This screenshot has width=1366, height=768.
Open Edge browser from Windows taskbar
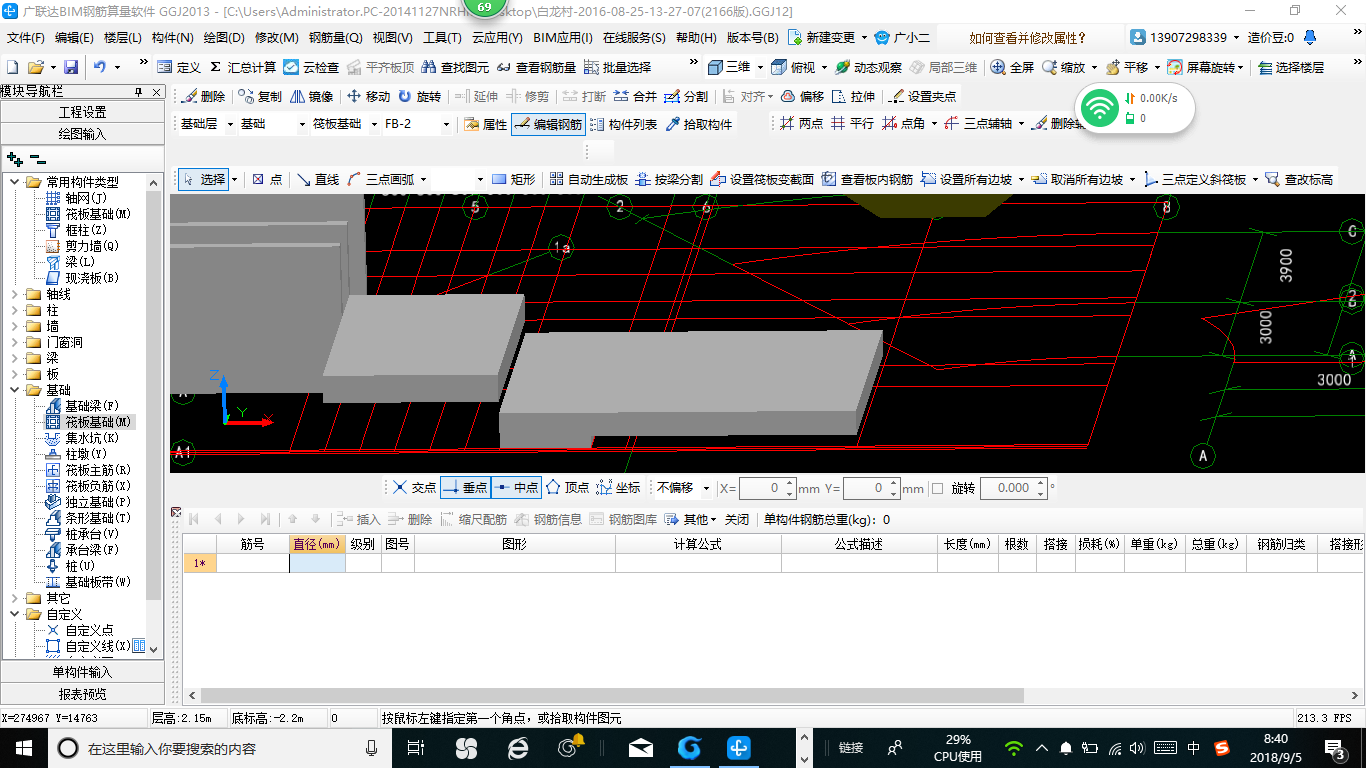pyautogui.click(x=518, y=748)
